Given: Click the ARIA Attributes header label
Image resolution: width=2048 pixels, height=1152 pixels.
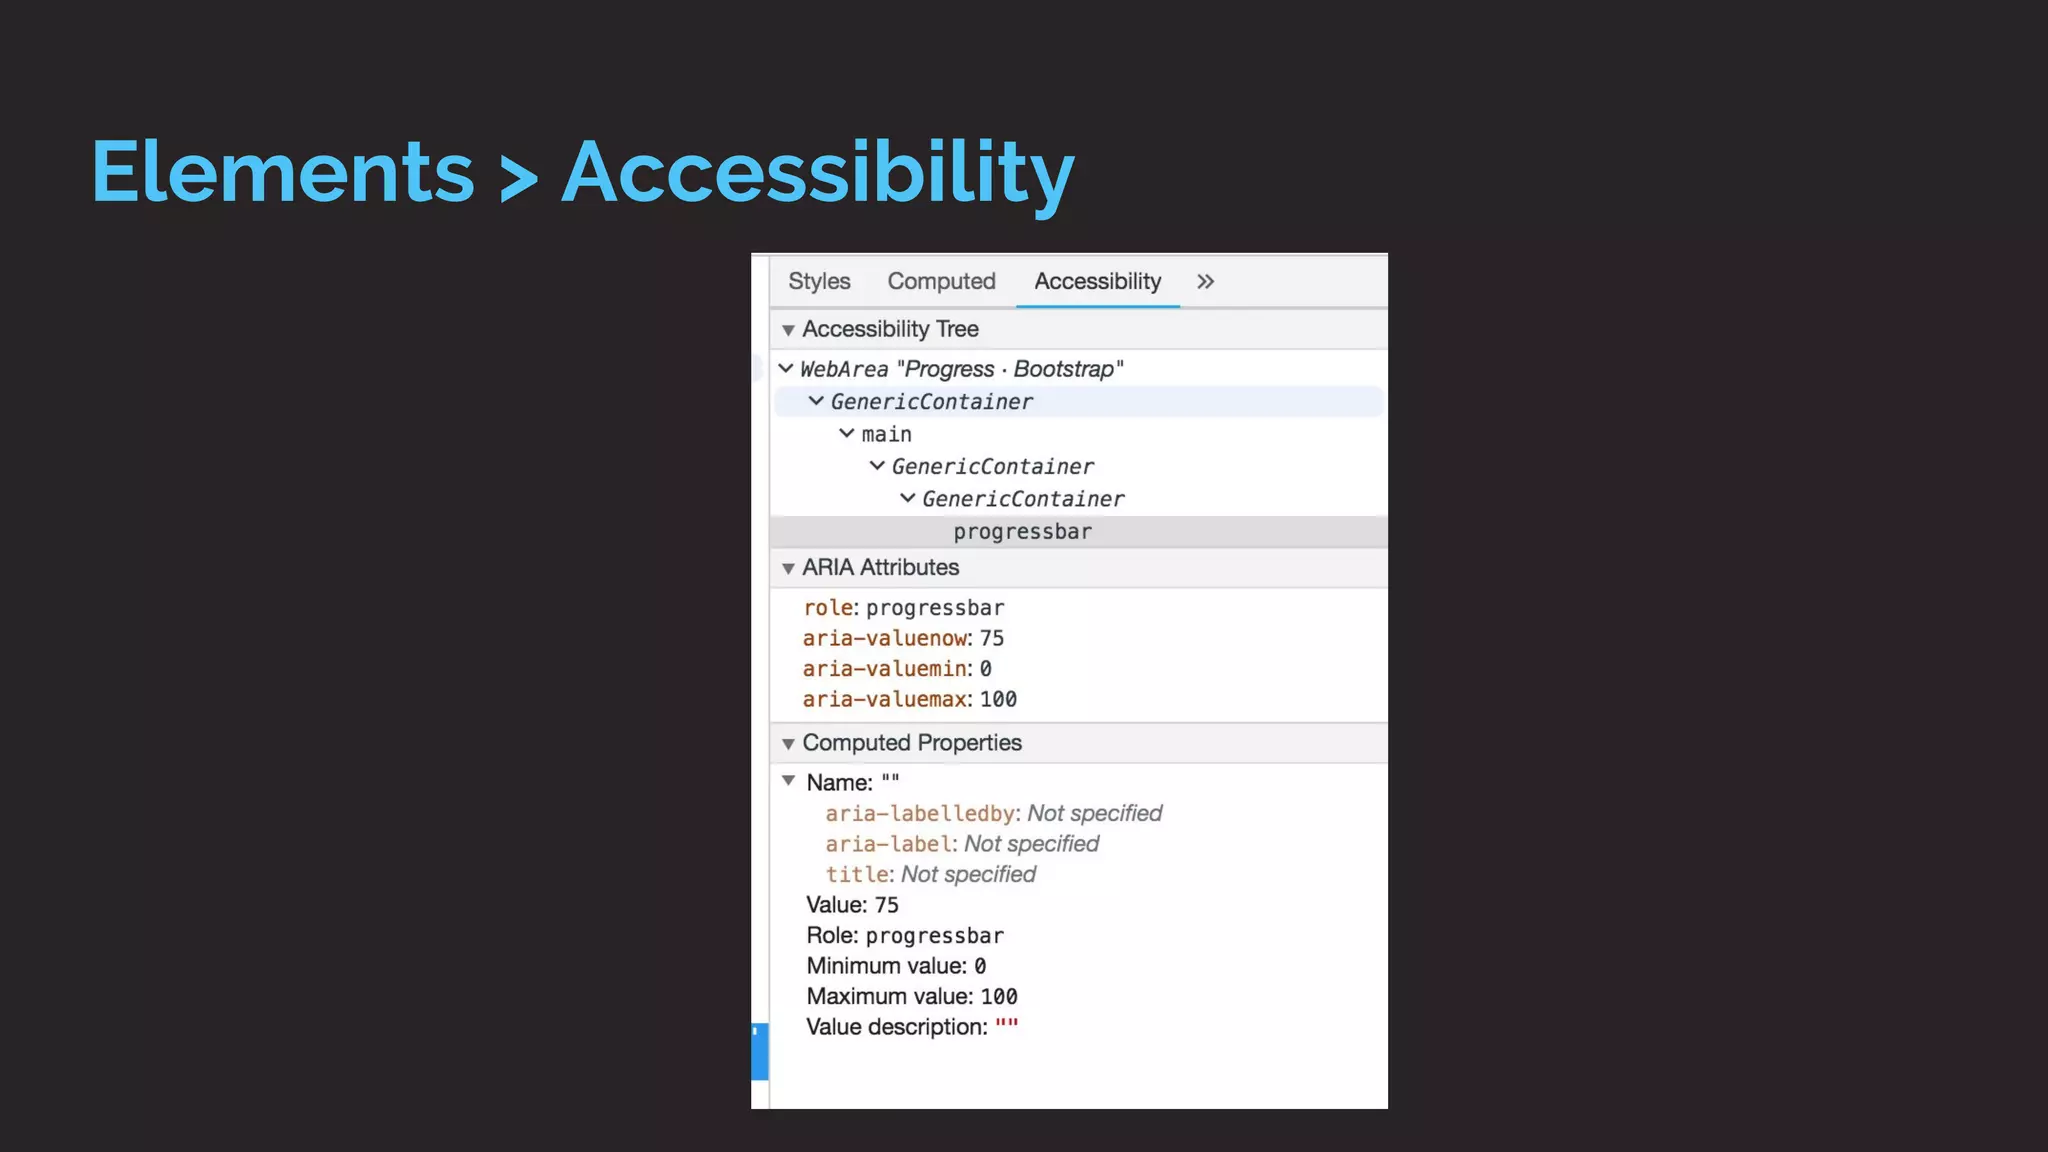Looking at the screenshot, I should click(880, 567).
